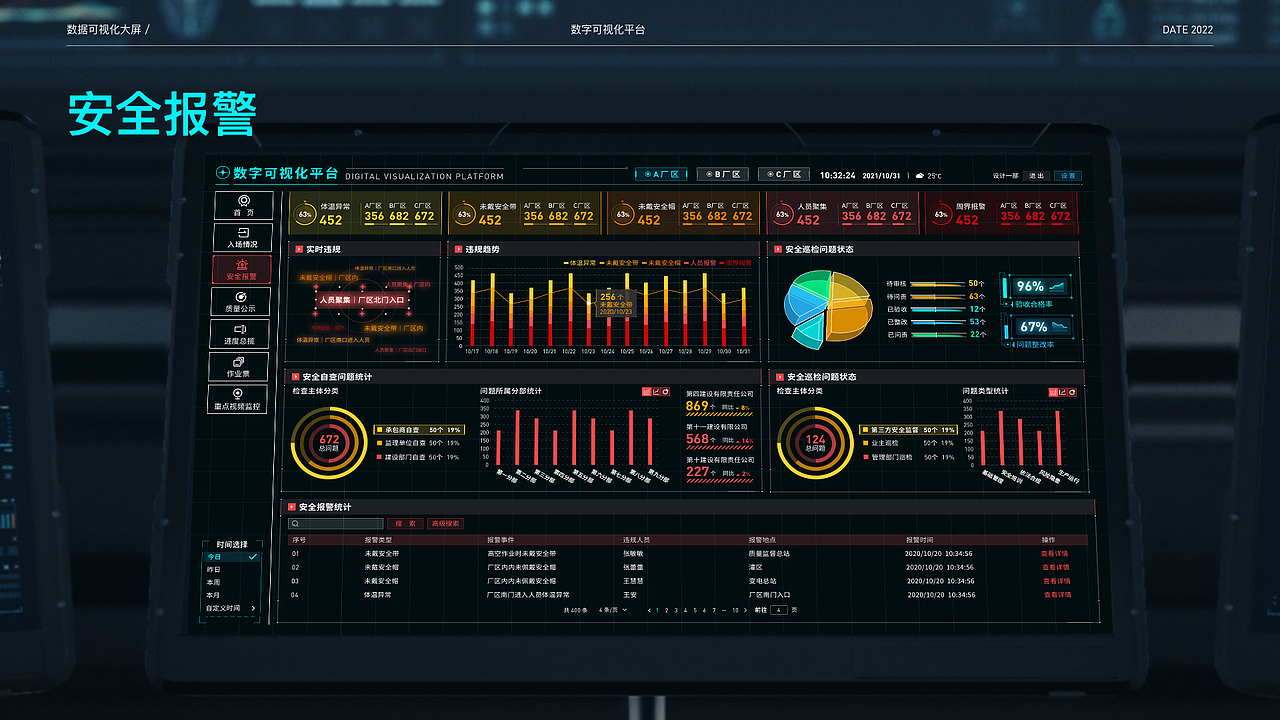Click the magnifier icon in search box

pyautogui.click(x=295, y=524)
